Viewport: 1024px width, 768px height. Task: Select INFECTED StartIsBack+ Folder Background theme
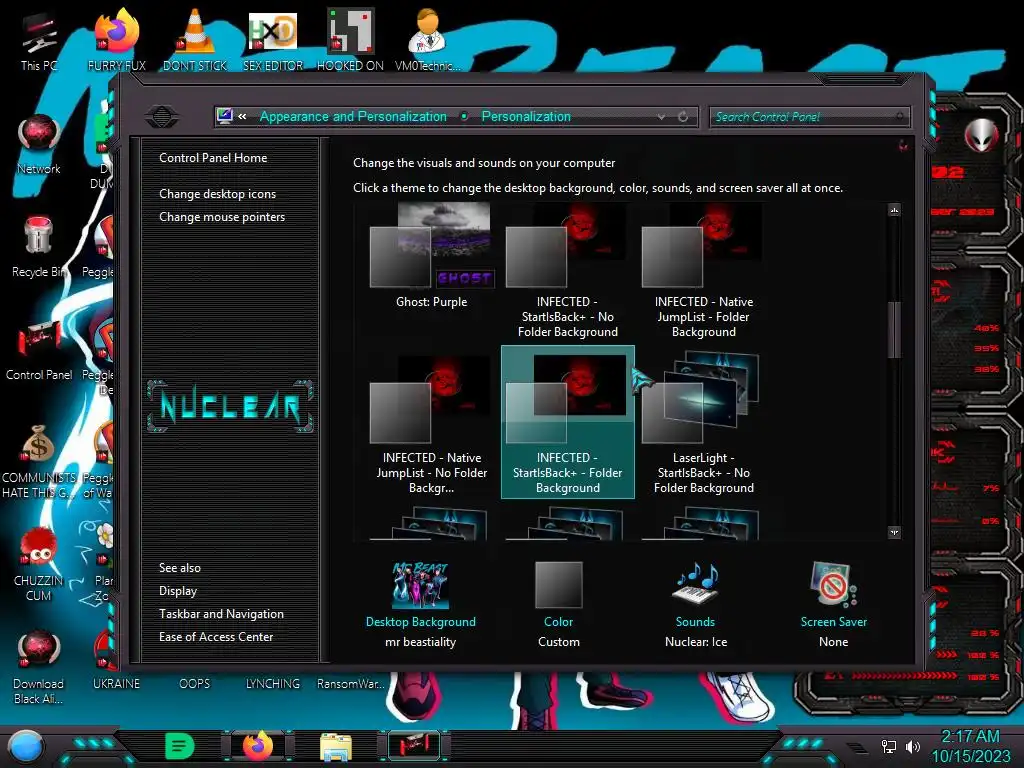click(568, 423)
